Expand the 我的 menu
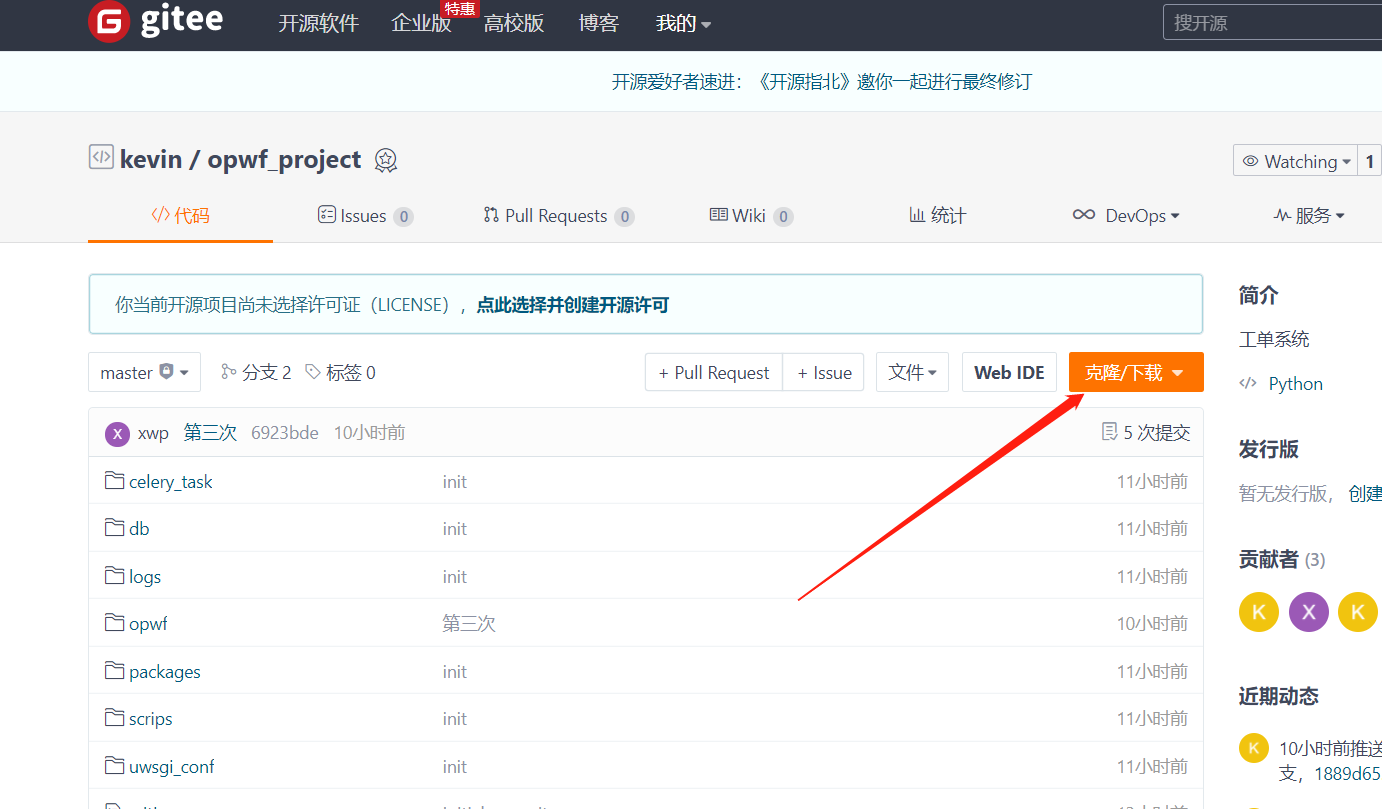This screenshot has width=1382, height=809. tap(683, 23)
